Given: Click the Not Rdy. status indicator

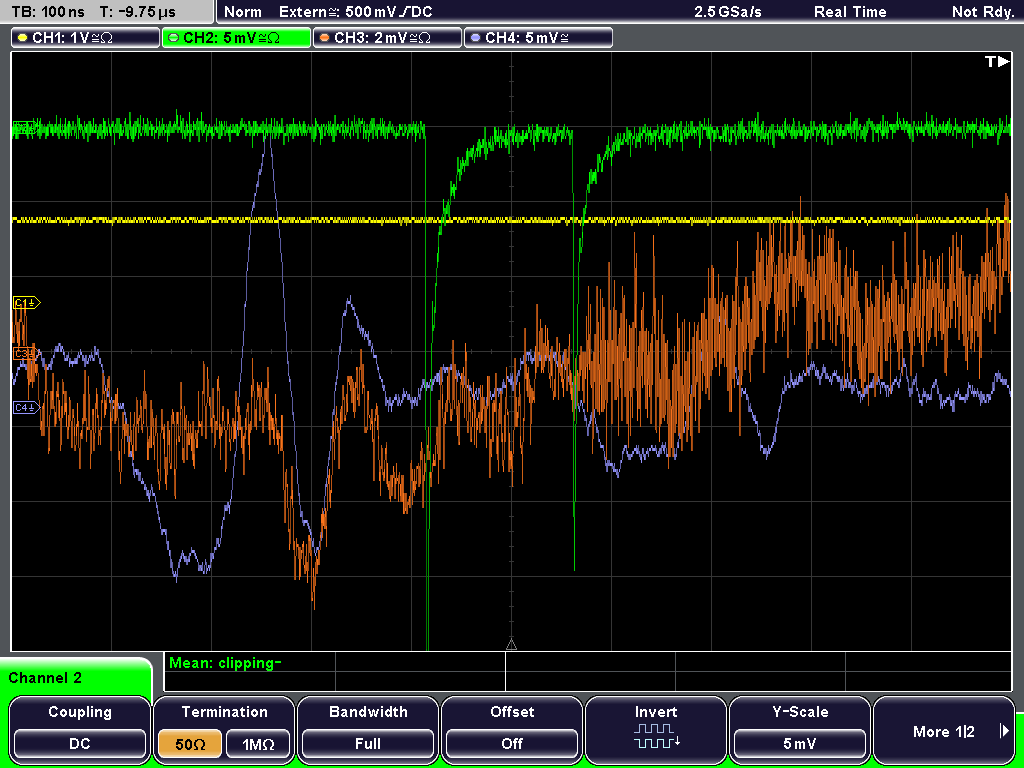Looking at the screenshot, I should coord(983,12).
